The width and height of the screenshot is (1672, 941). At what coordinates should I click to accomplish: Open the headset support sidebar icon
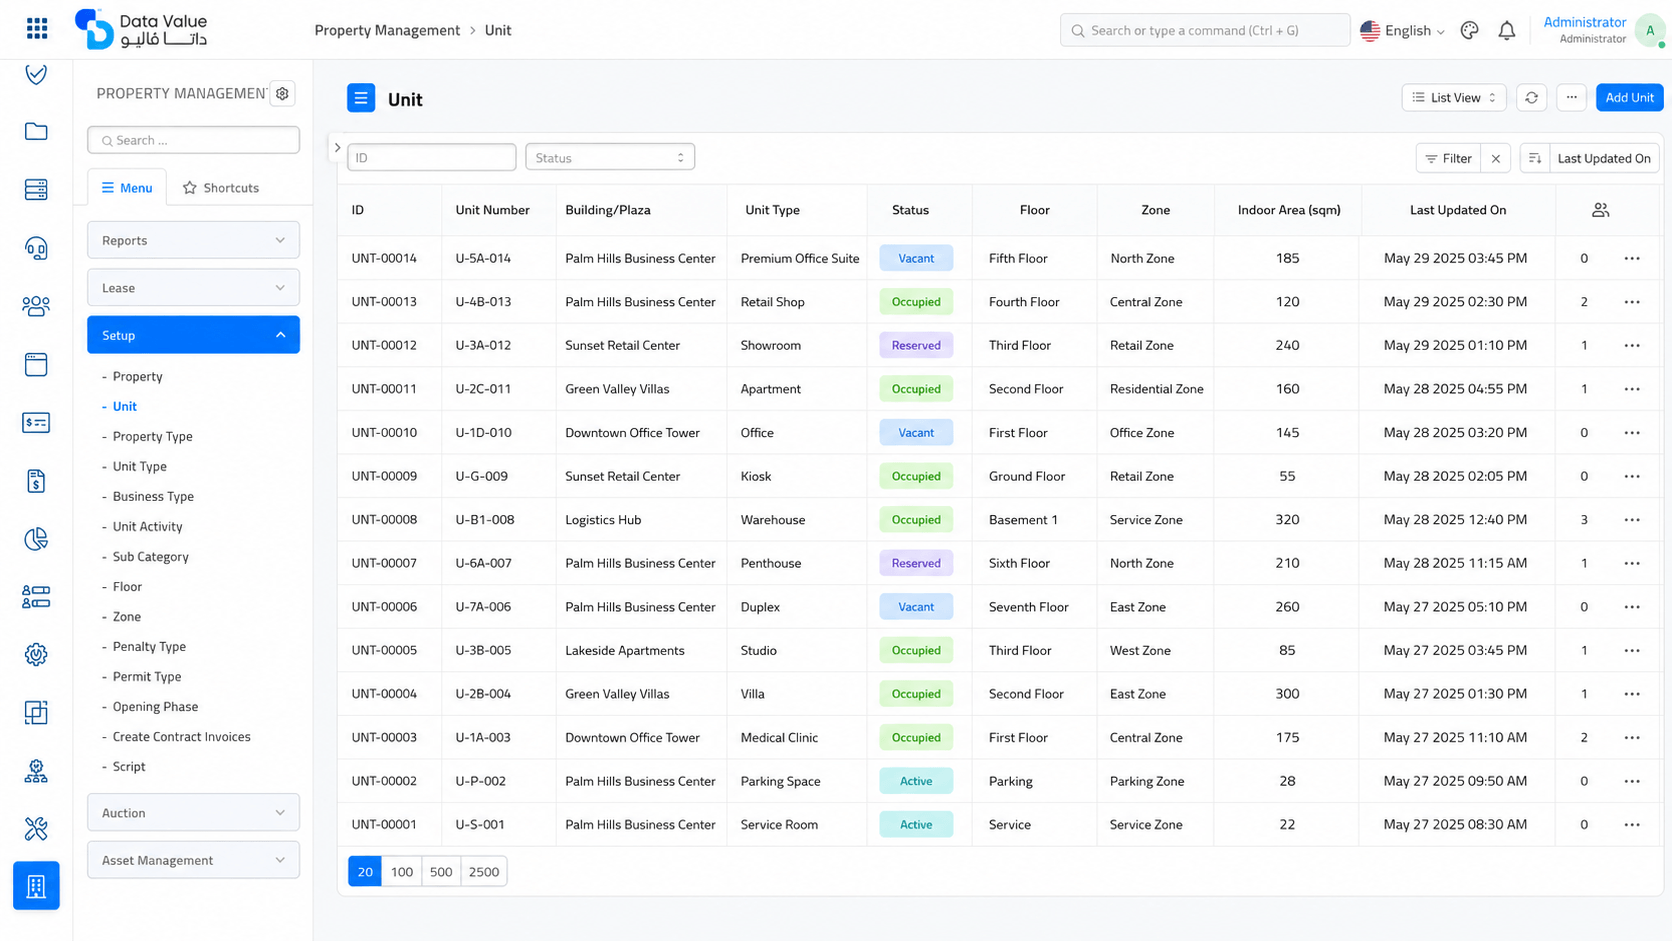click(x=36, y=248)
